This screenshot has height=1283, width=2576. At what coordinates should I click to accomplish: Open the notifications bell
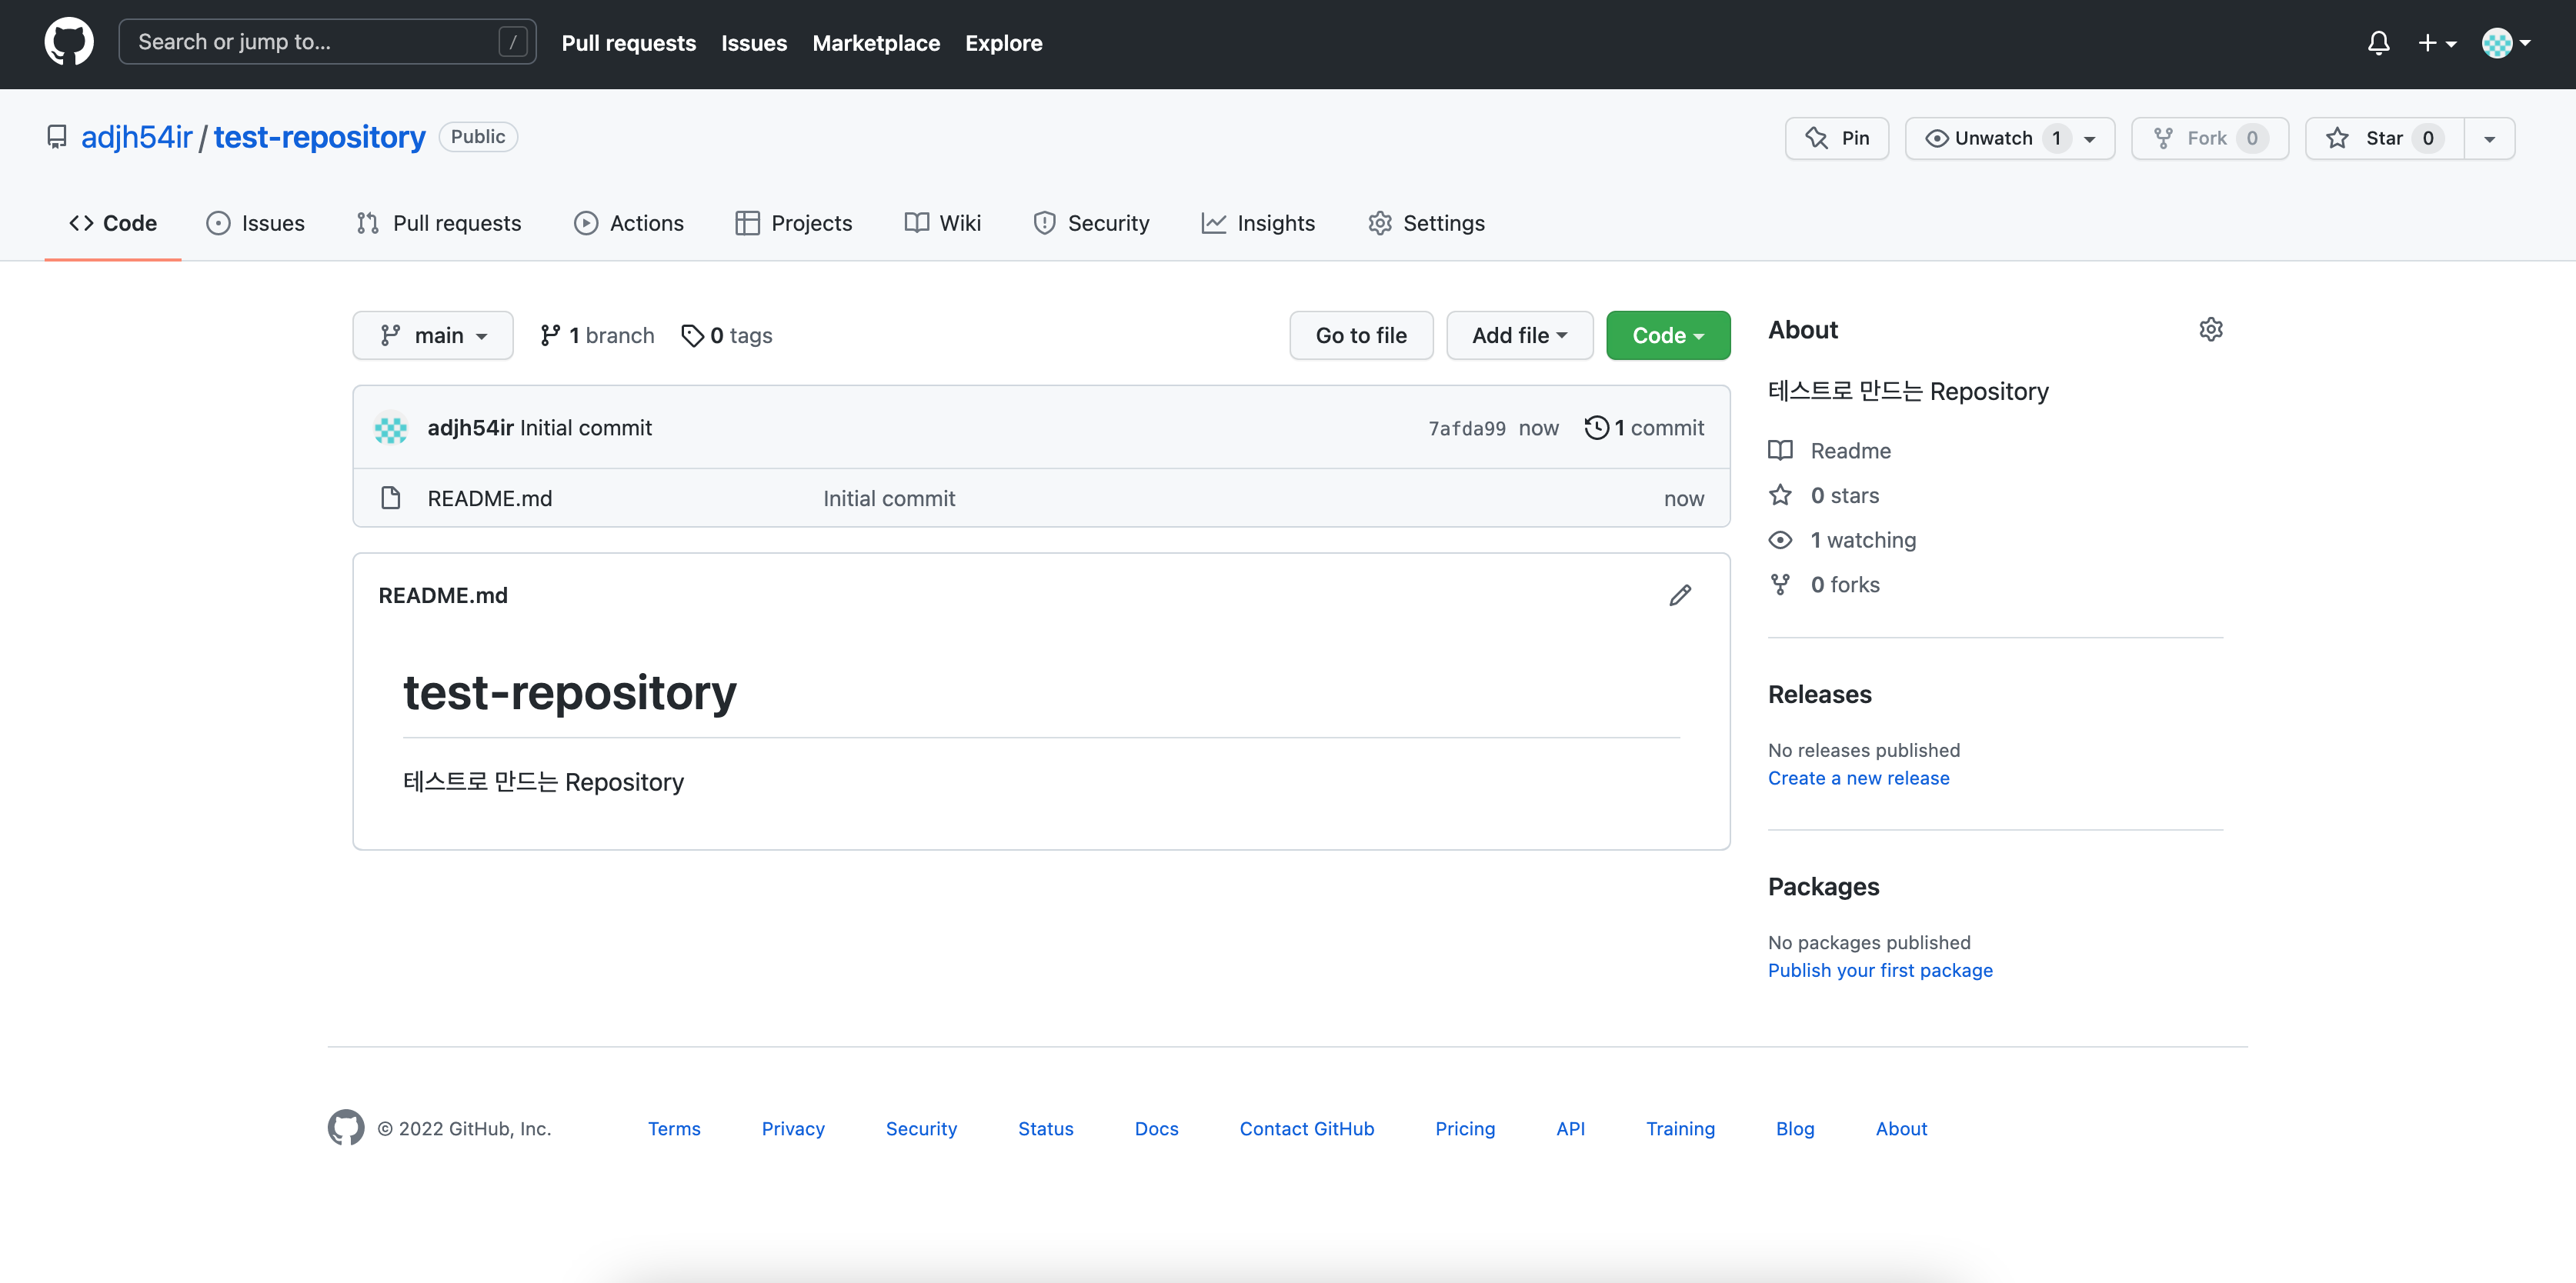[x=2378, y=43]
